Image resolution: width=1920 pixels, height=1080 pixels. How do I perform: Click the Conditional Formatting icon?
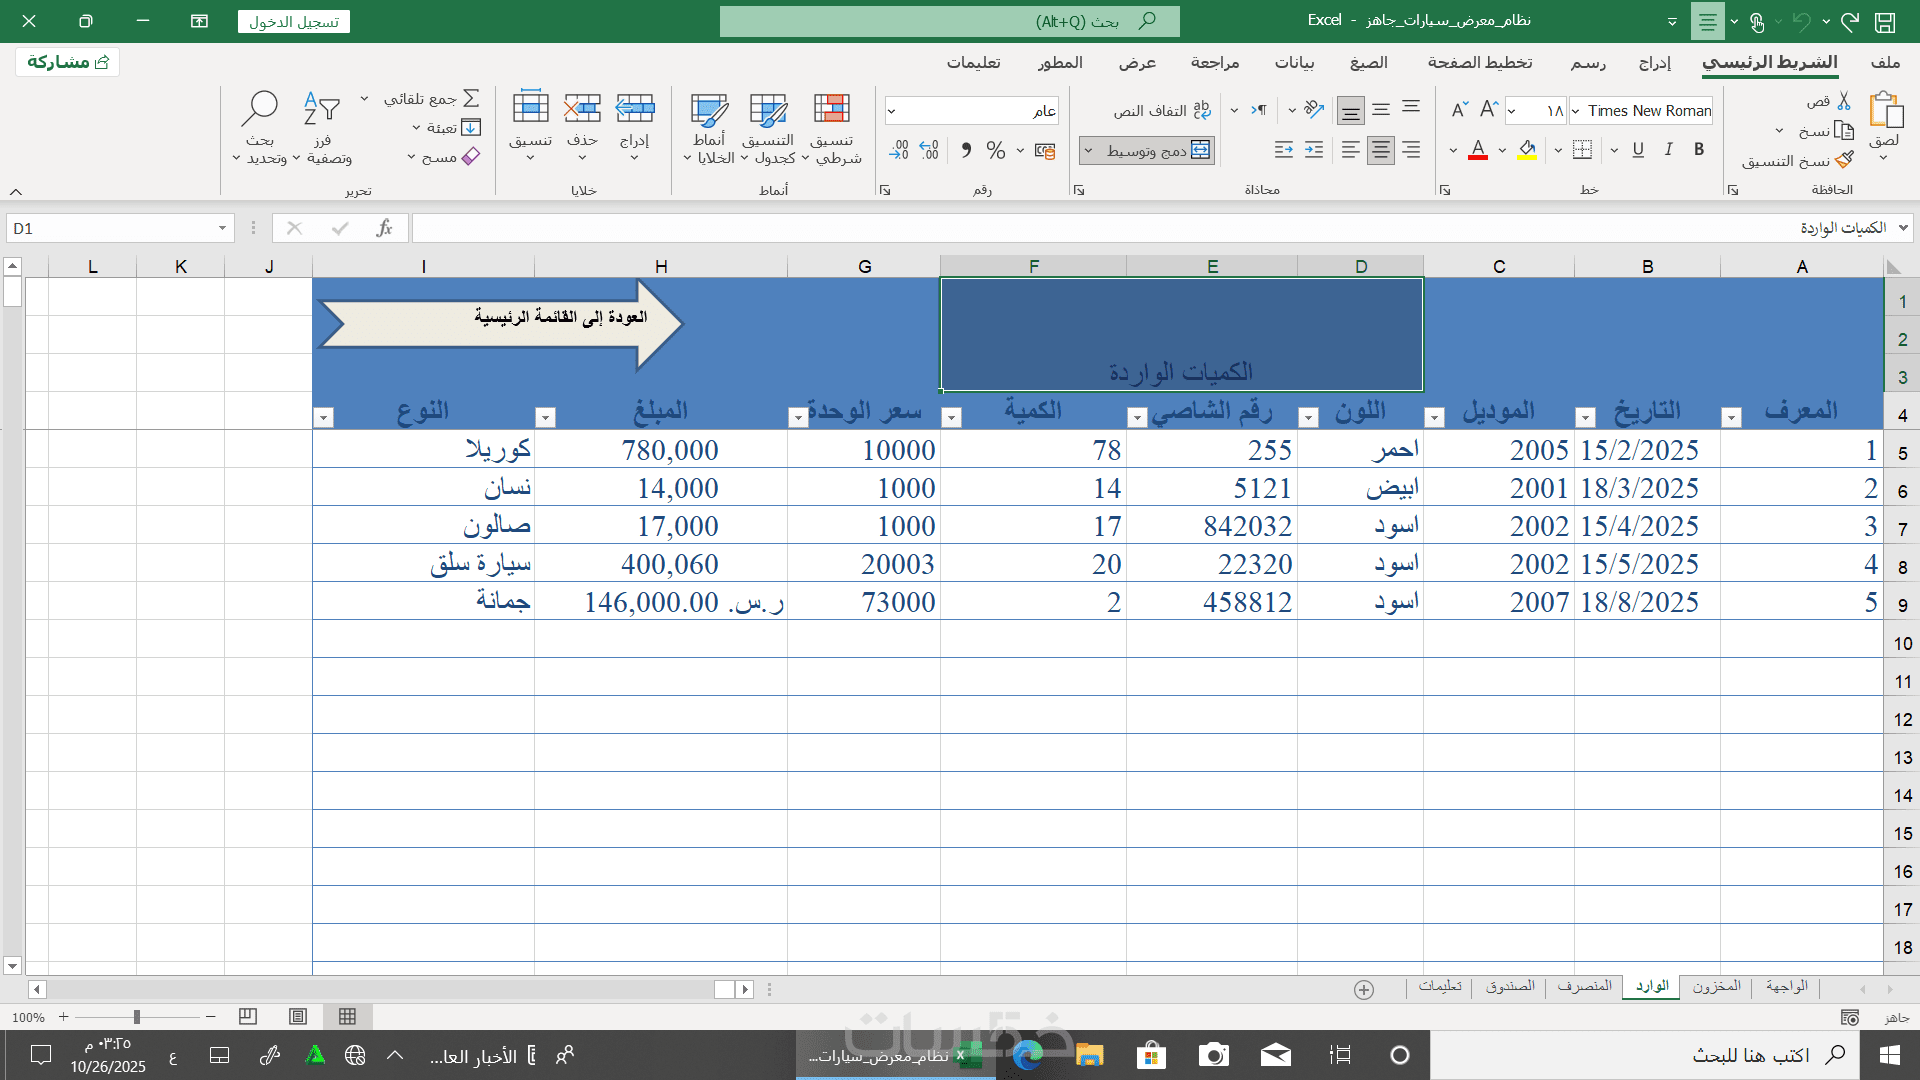pos(831,110)
